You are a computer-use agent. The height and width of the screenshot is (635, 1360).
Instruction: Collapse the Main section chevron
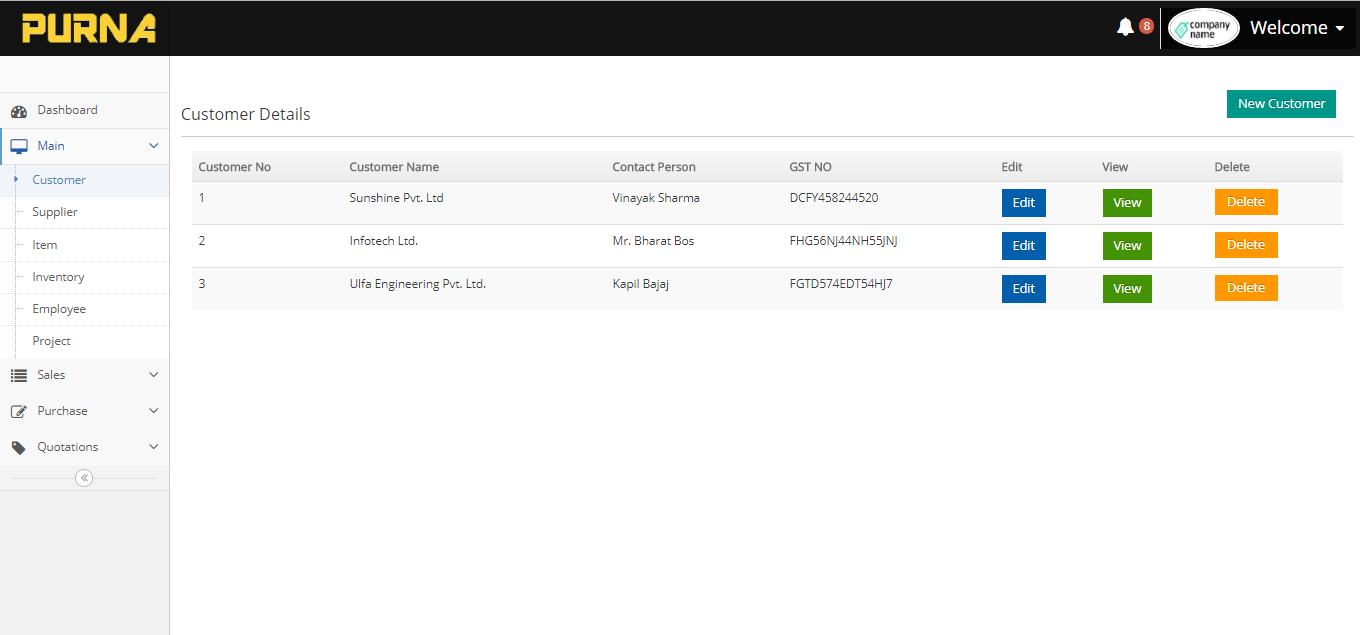pos(153,145)
